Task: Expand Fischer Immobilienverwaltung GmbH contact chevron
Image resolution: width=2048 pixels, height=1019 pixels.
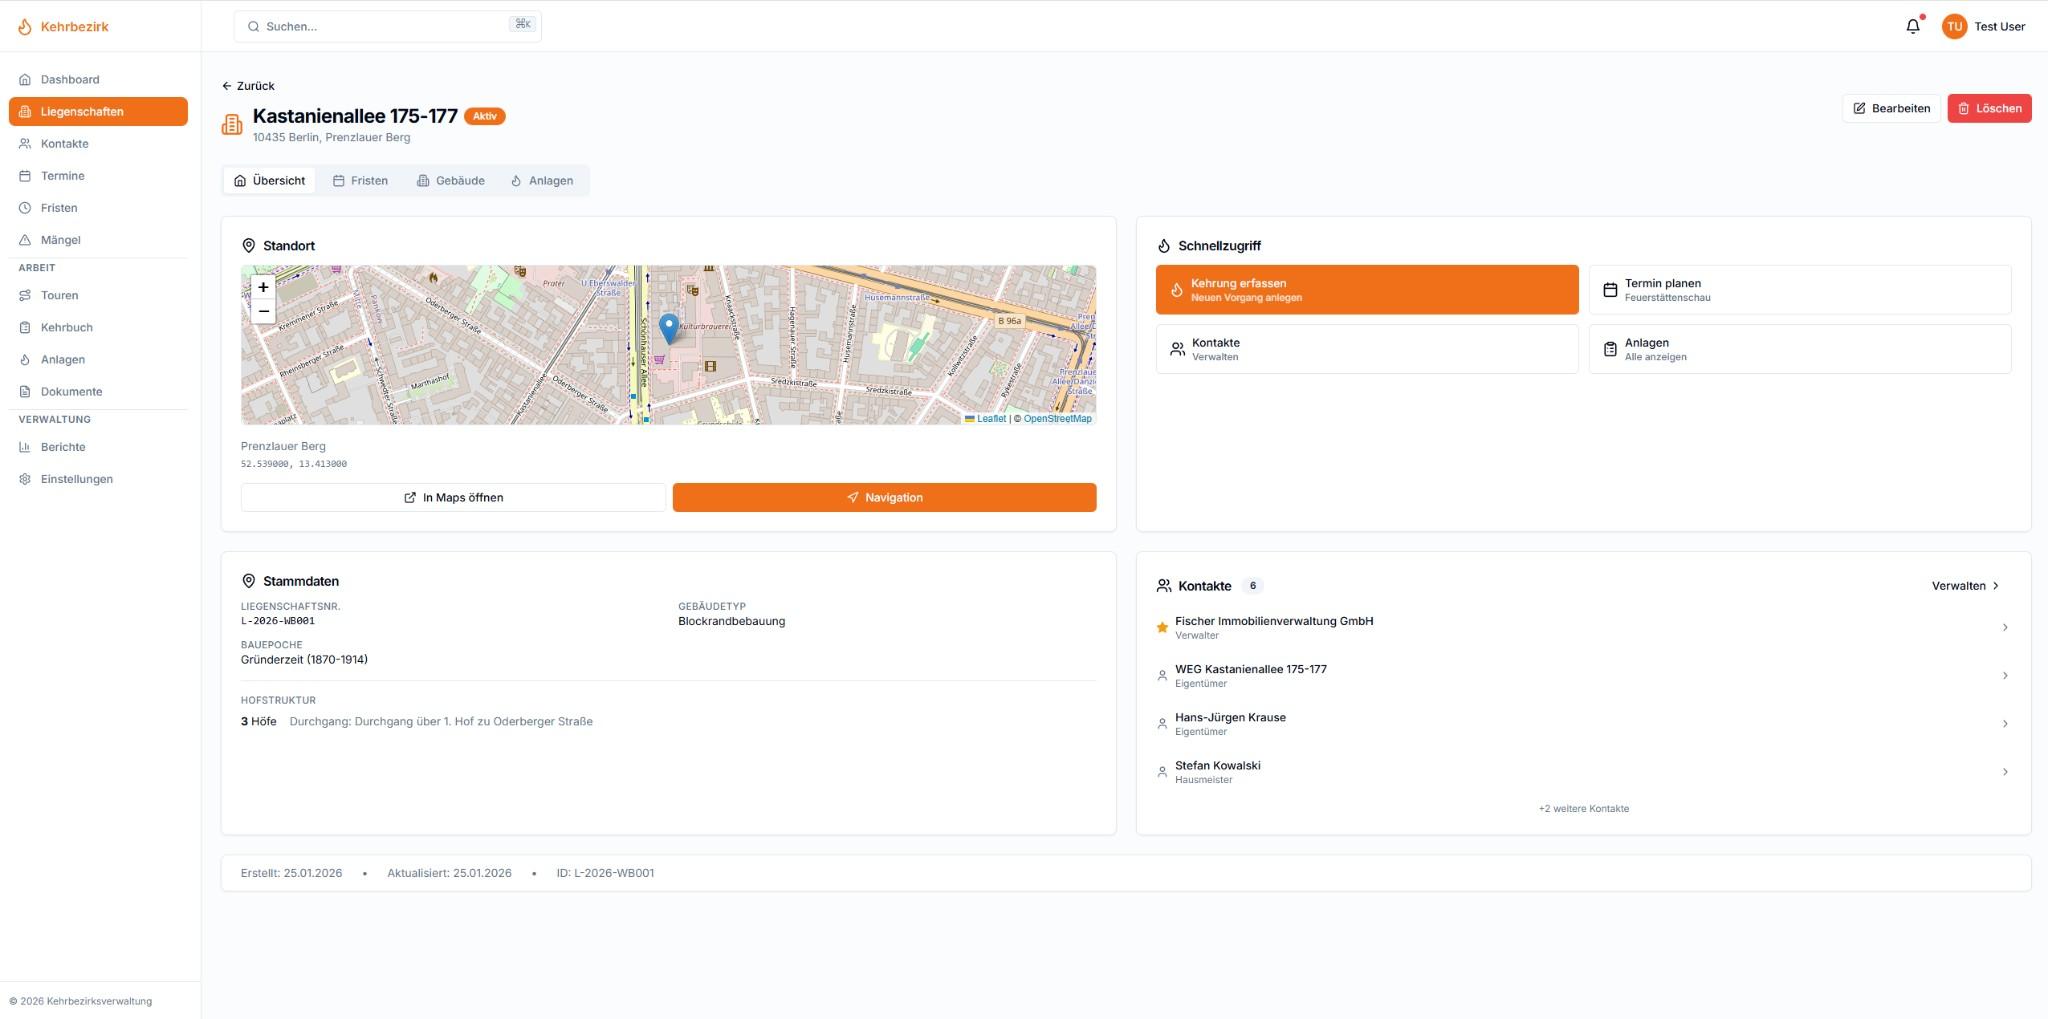Action: (2004, 627)
